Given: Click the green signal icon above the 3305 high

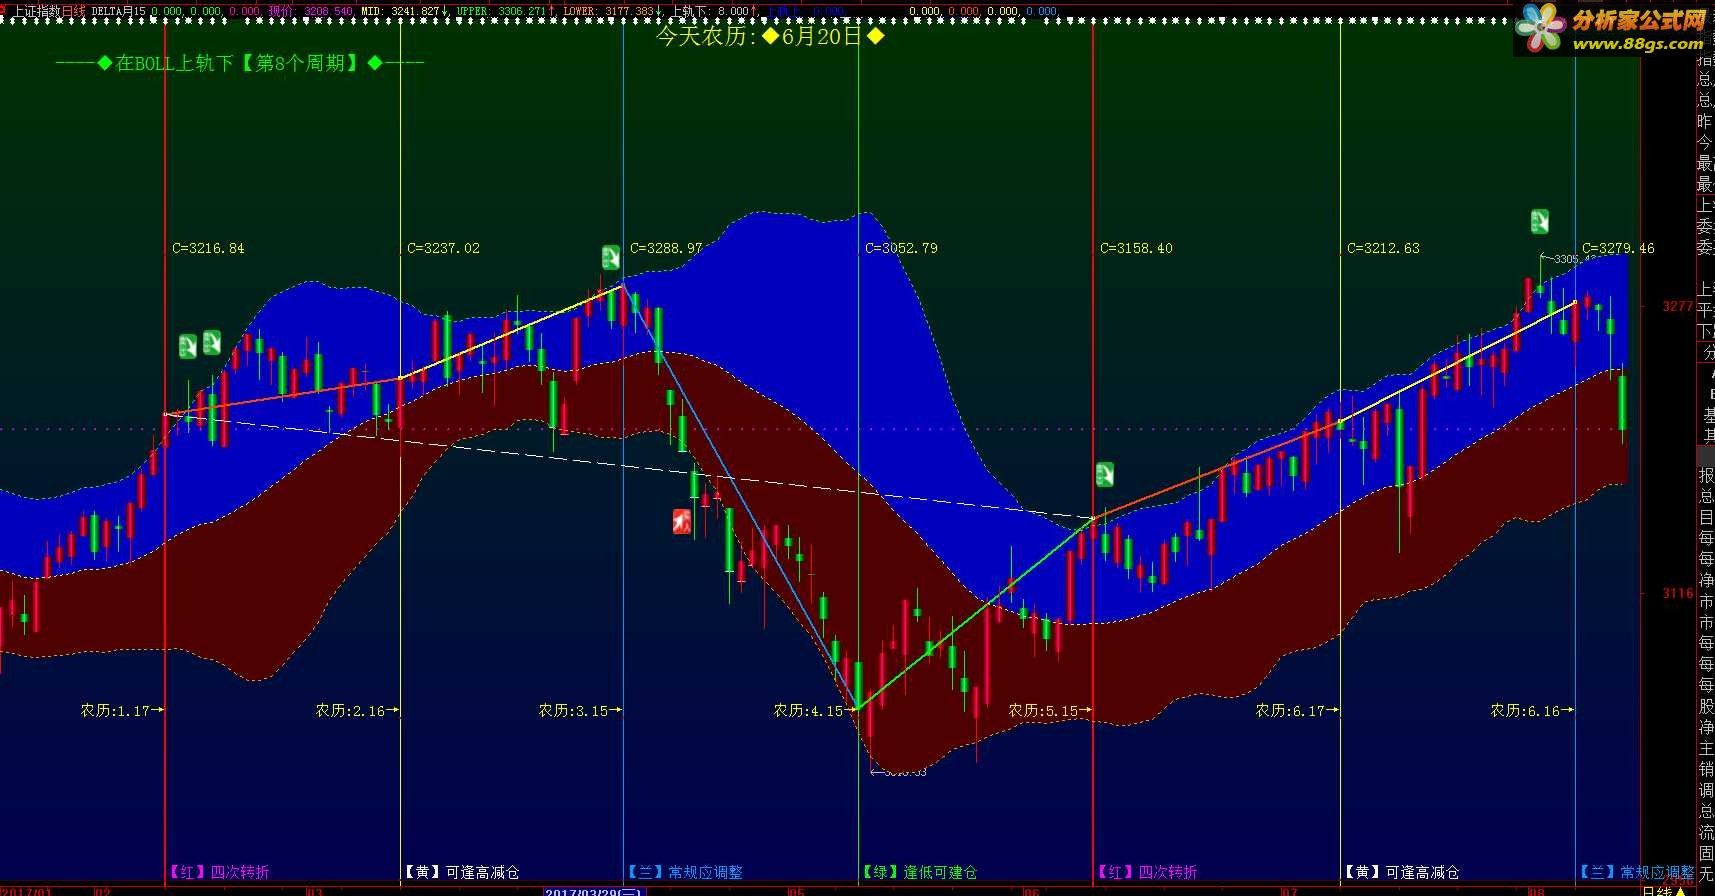Looking at the screenshot, I should [1540, 221].
